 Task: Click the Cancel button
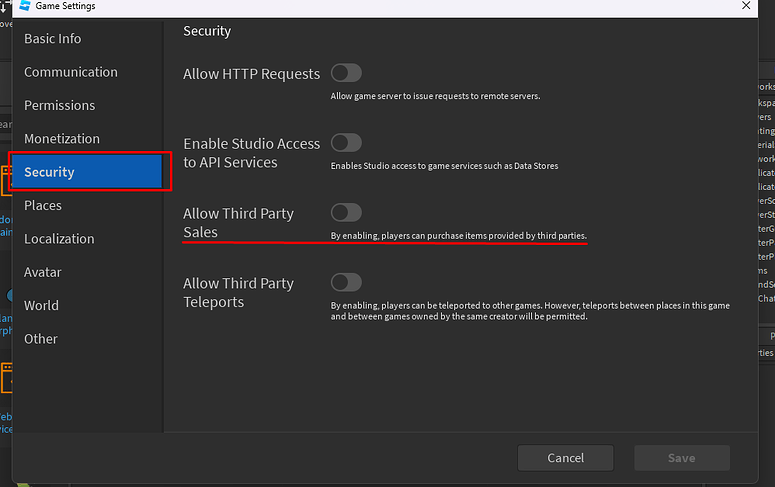click(565, 458)
